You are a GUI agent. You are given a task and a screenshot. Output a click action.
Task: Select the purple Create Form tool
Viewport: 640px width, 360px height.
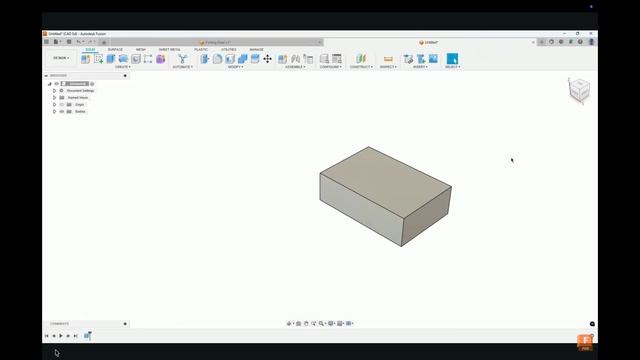coord(160,59)
